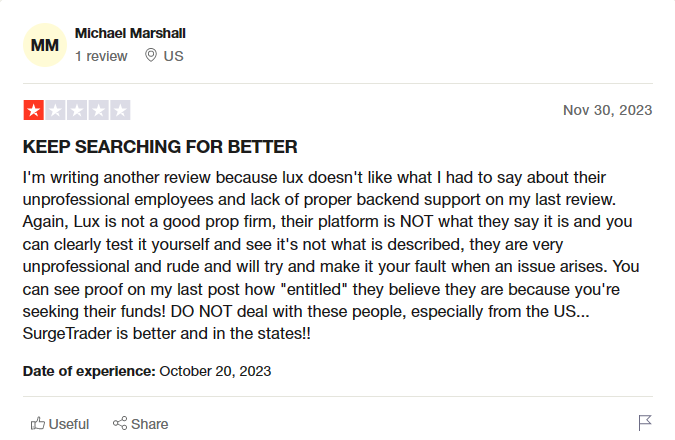Click the review body paragraph text
Image resolution: width=675 pixels, height=440 pixels.
[x=331, y=255]
